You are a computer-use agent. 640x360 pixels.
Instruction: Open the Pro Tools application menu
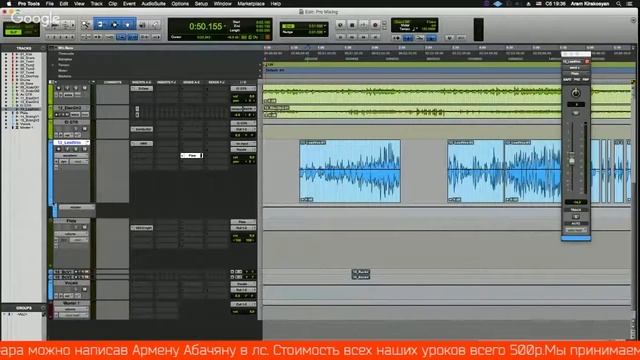(29, 4)
